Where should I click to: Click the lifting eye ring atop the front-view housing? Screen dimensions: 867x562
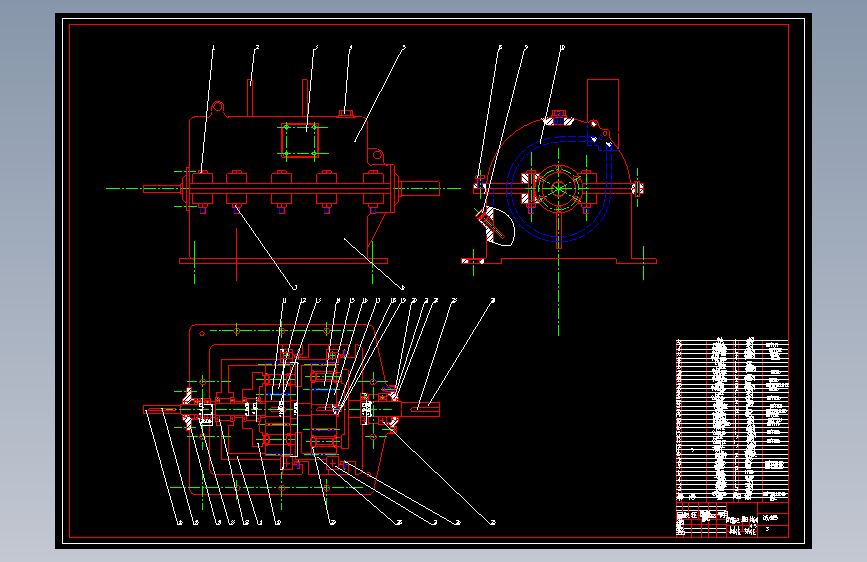(217, 107)
